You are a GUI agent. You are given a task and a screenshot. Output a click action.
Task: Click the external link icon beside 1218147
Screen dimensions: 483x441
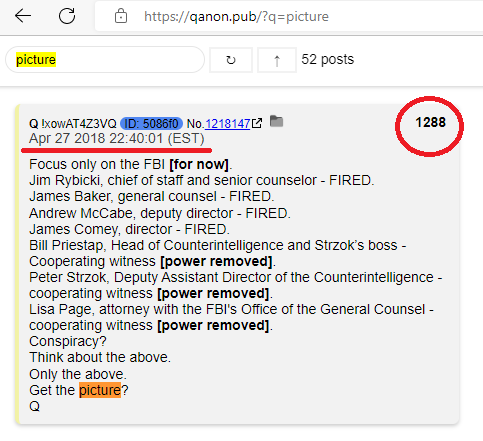[257, 123]
